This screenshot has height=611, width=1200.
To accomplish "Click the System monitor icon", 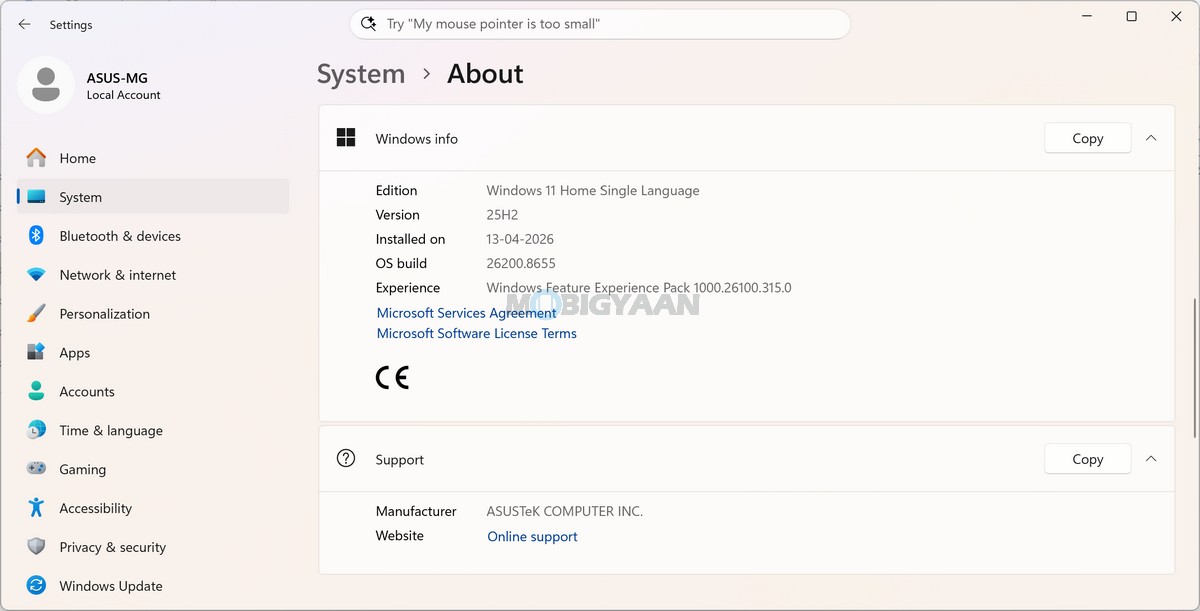I will 36,197.
